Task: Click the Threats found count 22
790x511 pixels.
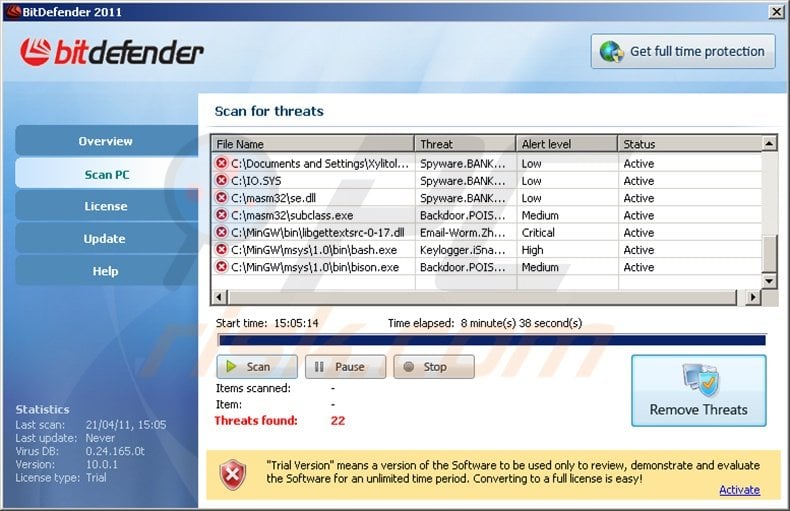Action: (x=338, y=421)
